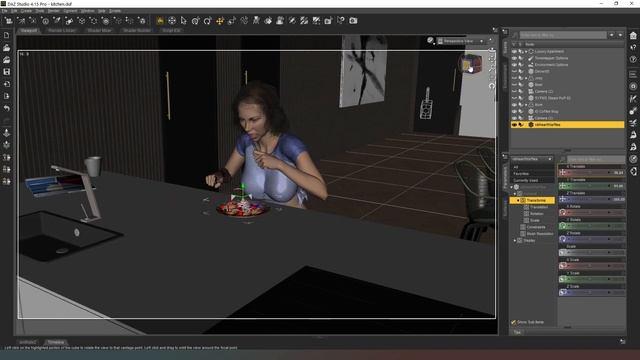Image resolution: width=640 pixels, height=360 pixels.
Task: Toggle visibility eye of the Coffee Mug item
Action: (x=514, y=111)
